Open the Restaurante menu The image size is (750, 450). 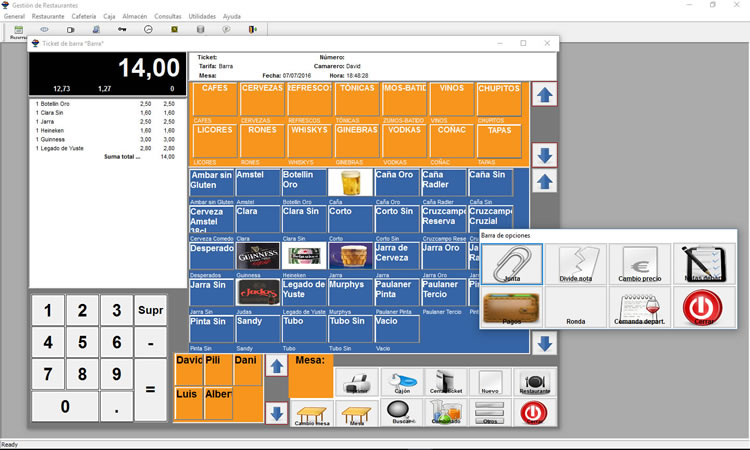pos(48,16)
